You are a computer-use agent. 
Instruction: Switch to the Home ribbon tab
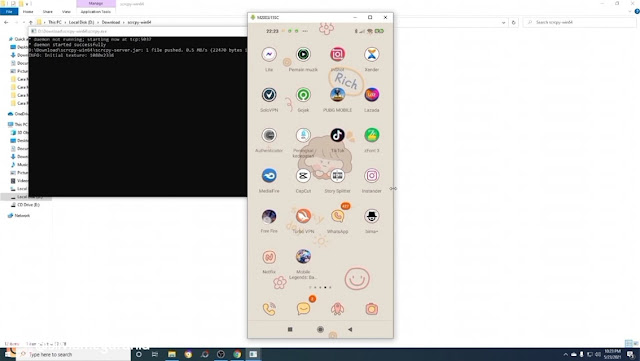[28, 11]
